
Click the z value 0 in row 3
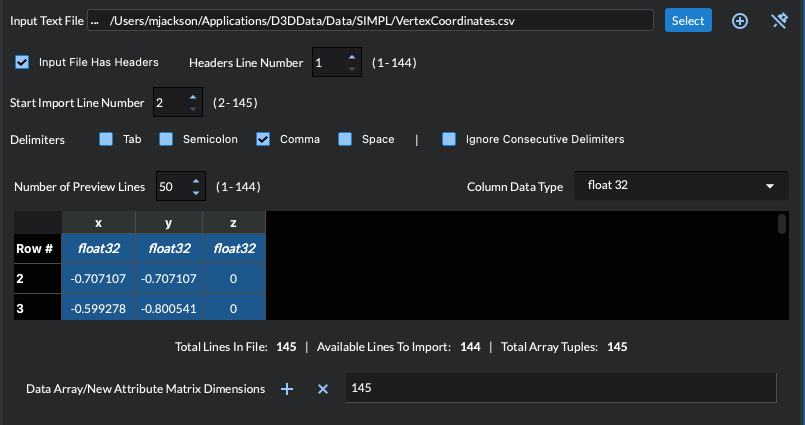tap(234, 307)
